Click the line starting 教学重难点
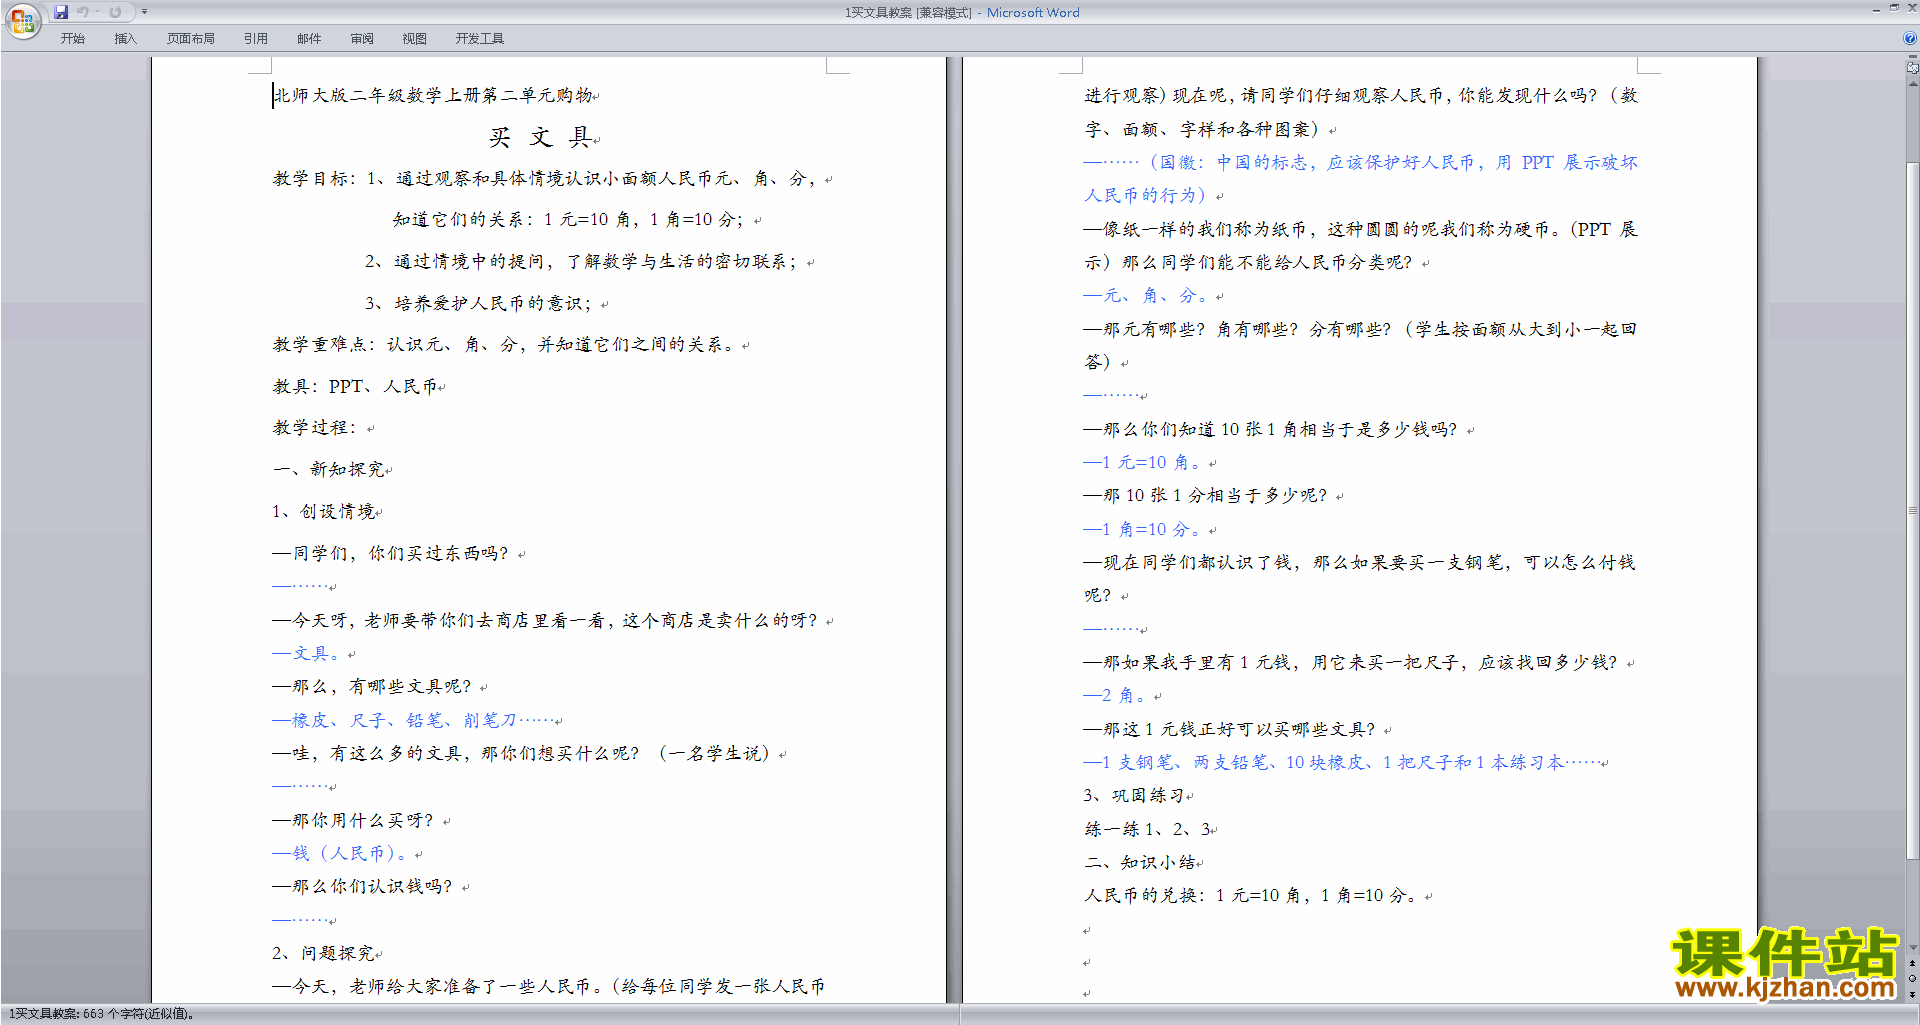The width and height of the screenshot is (1920, 1025). pyautogui.click(x=506, y=345)
